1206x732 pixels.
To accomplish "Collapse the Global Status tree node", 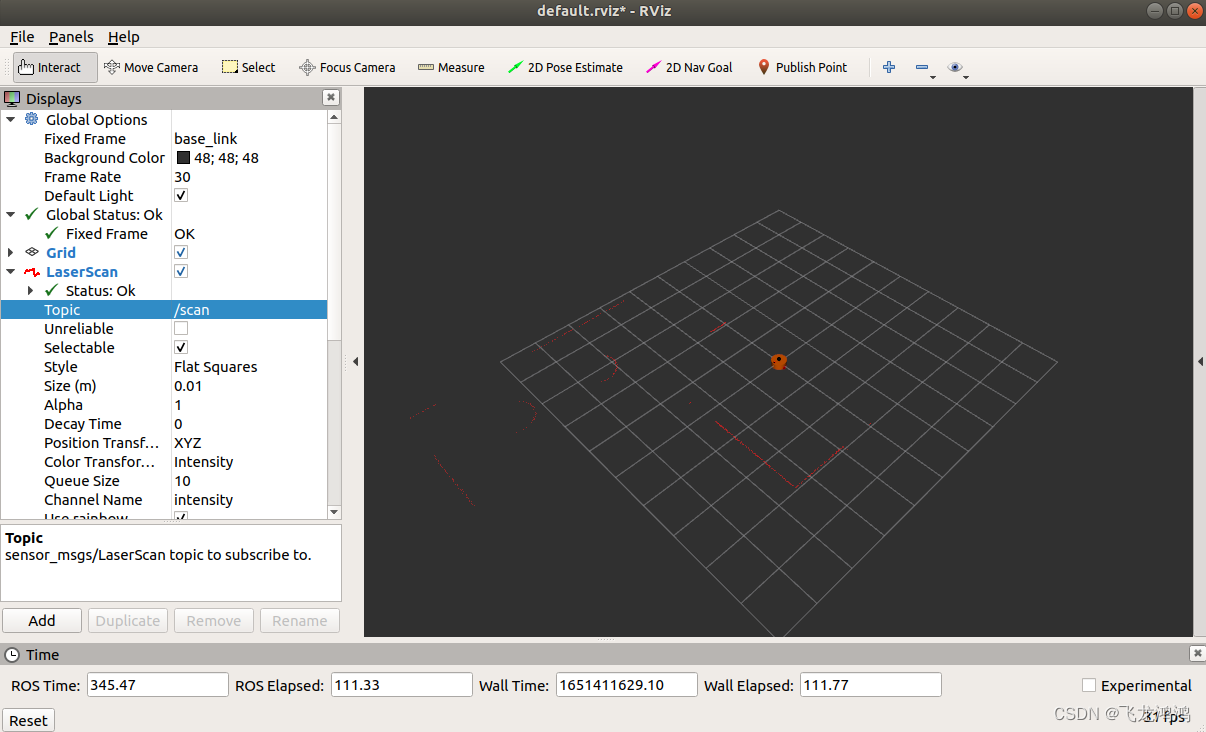I will [11, 215].
